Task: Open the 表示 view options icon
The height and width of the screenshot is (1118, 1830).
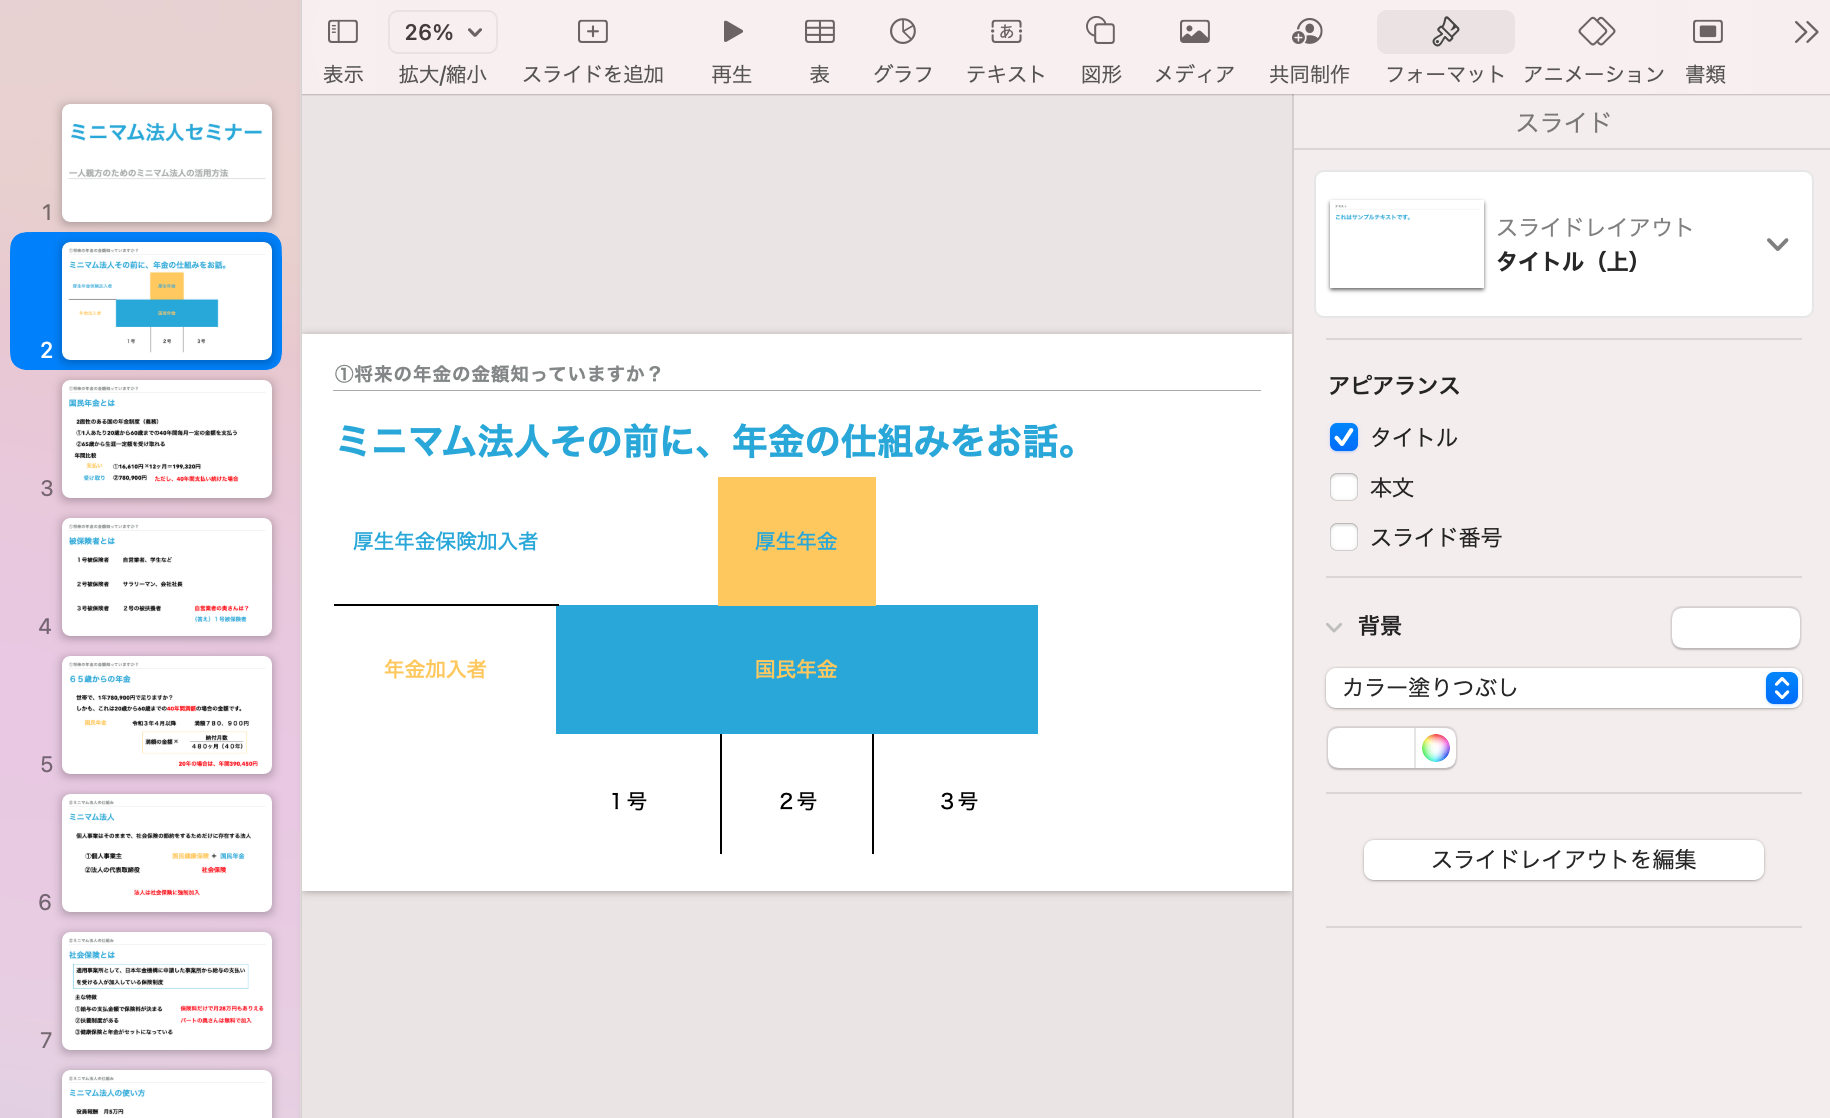Action: (343, 32)
